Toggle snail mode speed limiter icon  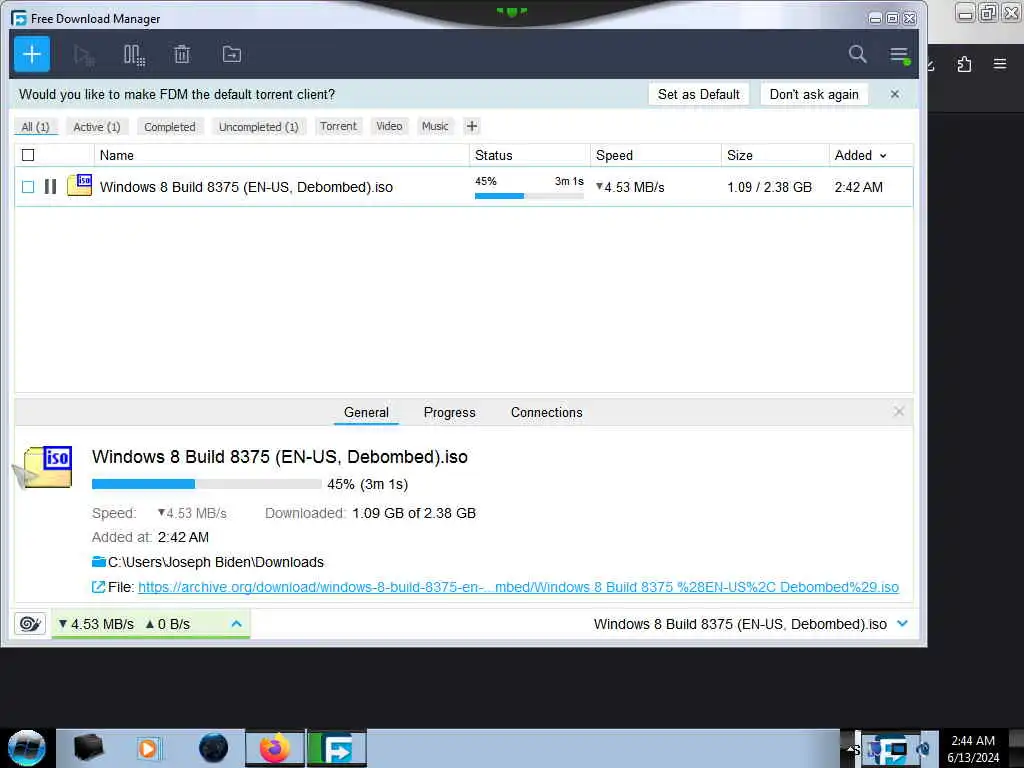[x=30, y=624]
